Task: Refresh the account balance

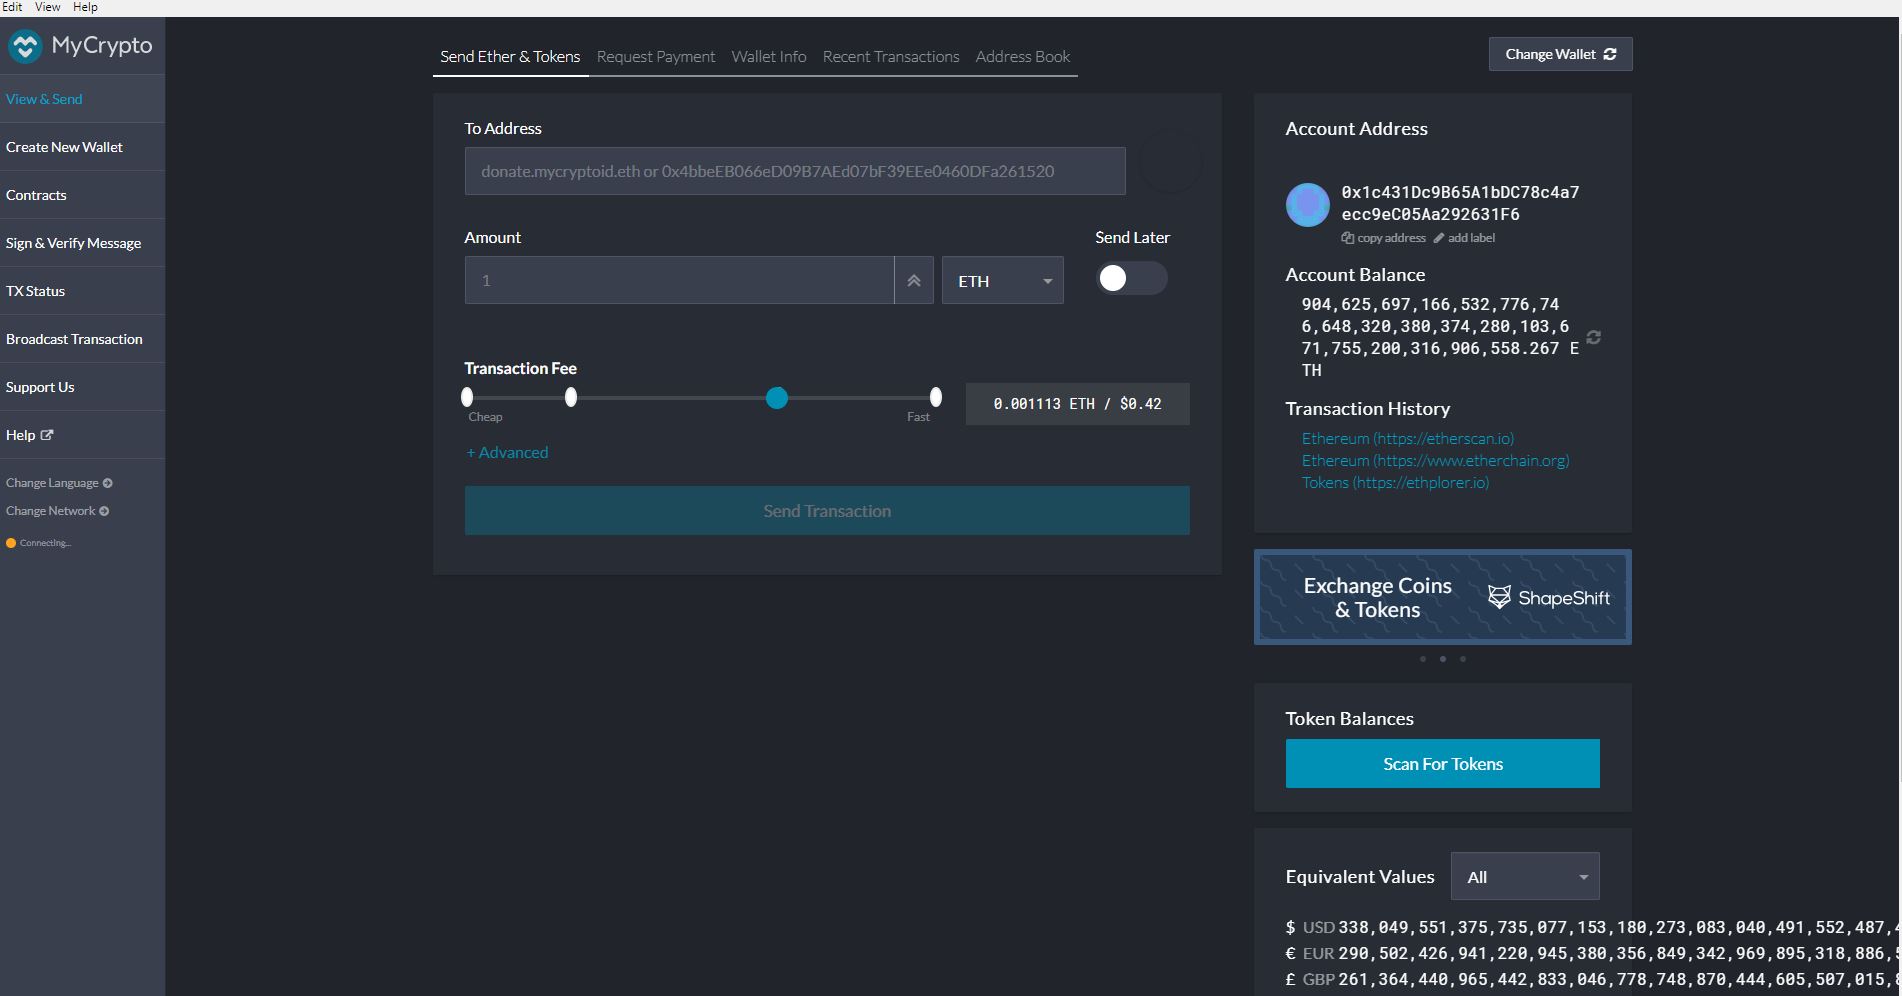Action: coord(1594,338)
